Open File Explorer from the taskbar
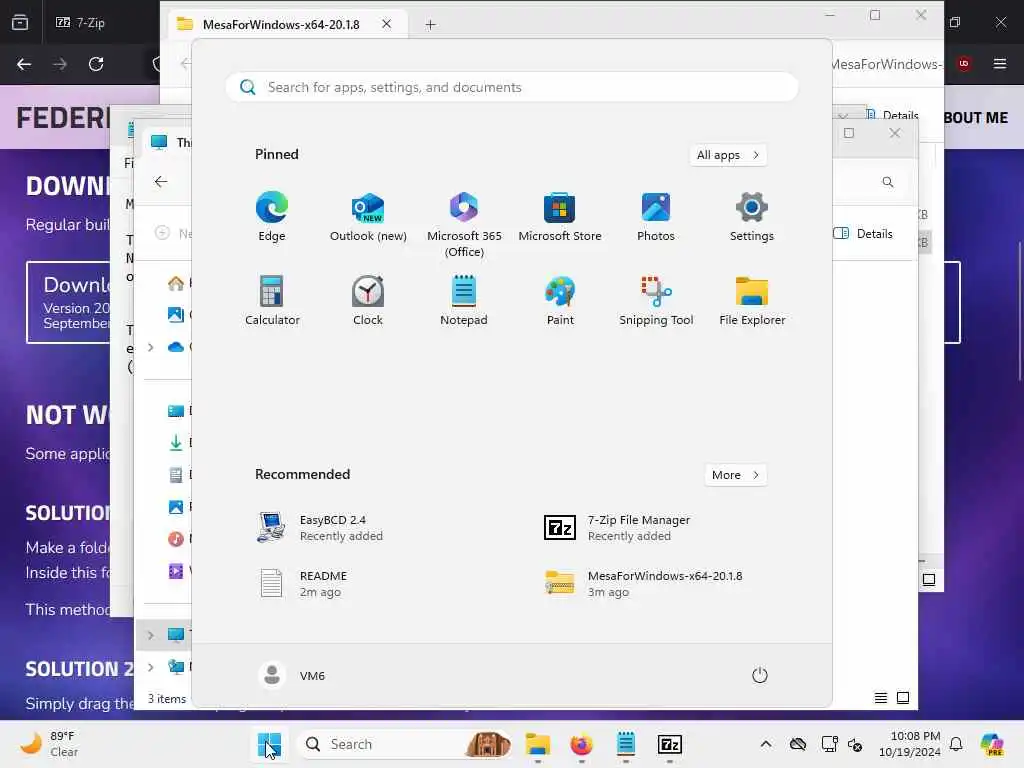The image size is (1024, 768). click(x=537, y=744)
